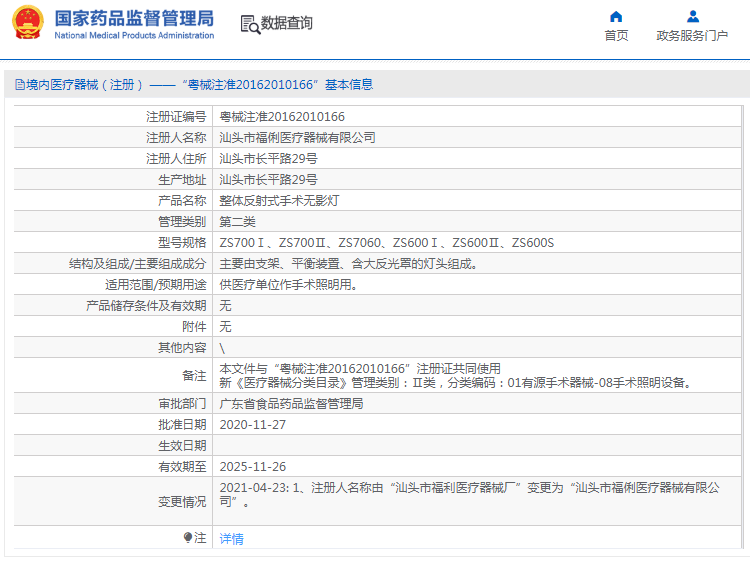The image size is (750, 563).
Task: Click the 注册人名称 label
Action: click(x=176, y=138)
